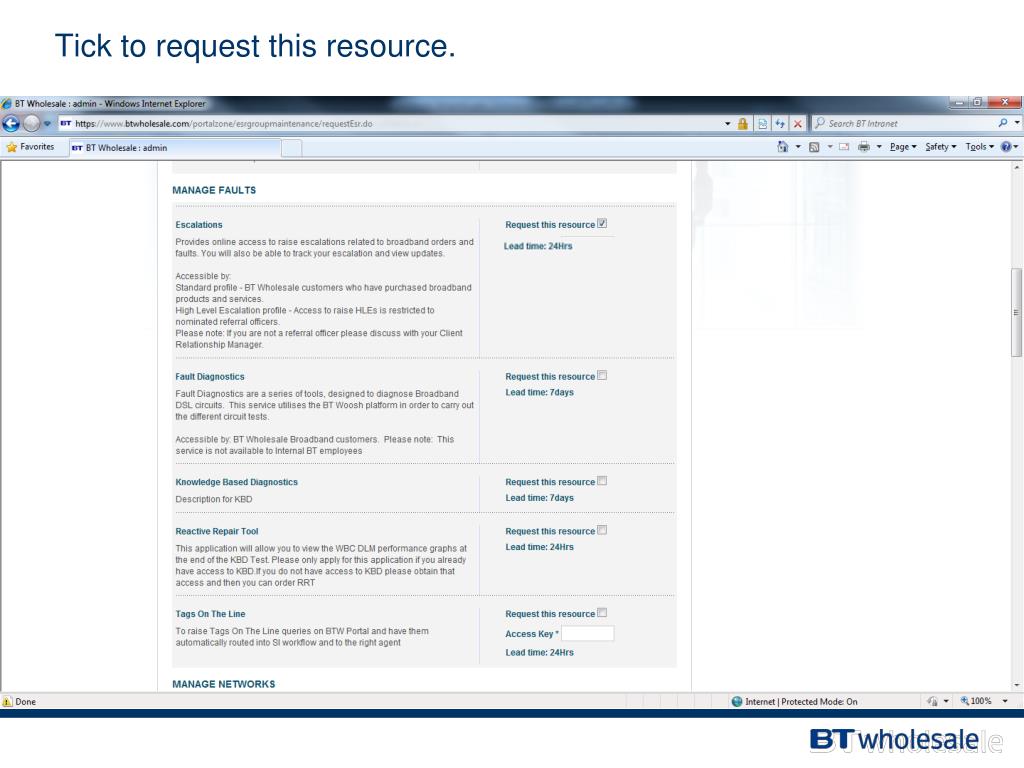
Task: Click the scrollbar down arrow
Action: [1017, 685]
